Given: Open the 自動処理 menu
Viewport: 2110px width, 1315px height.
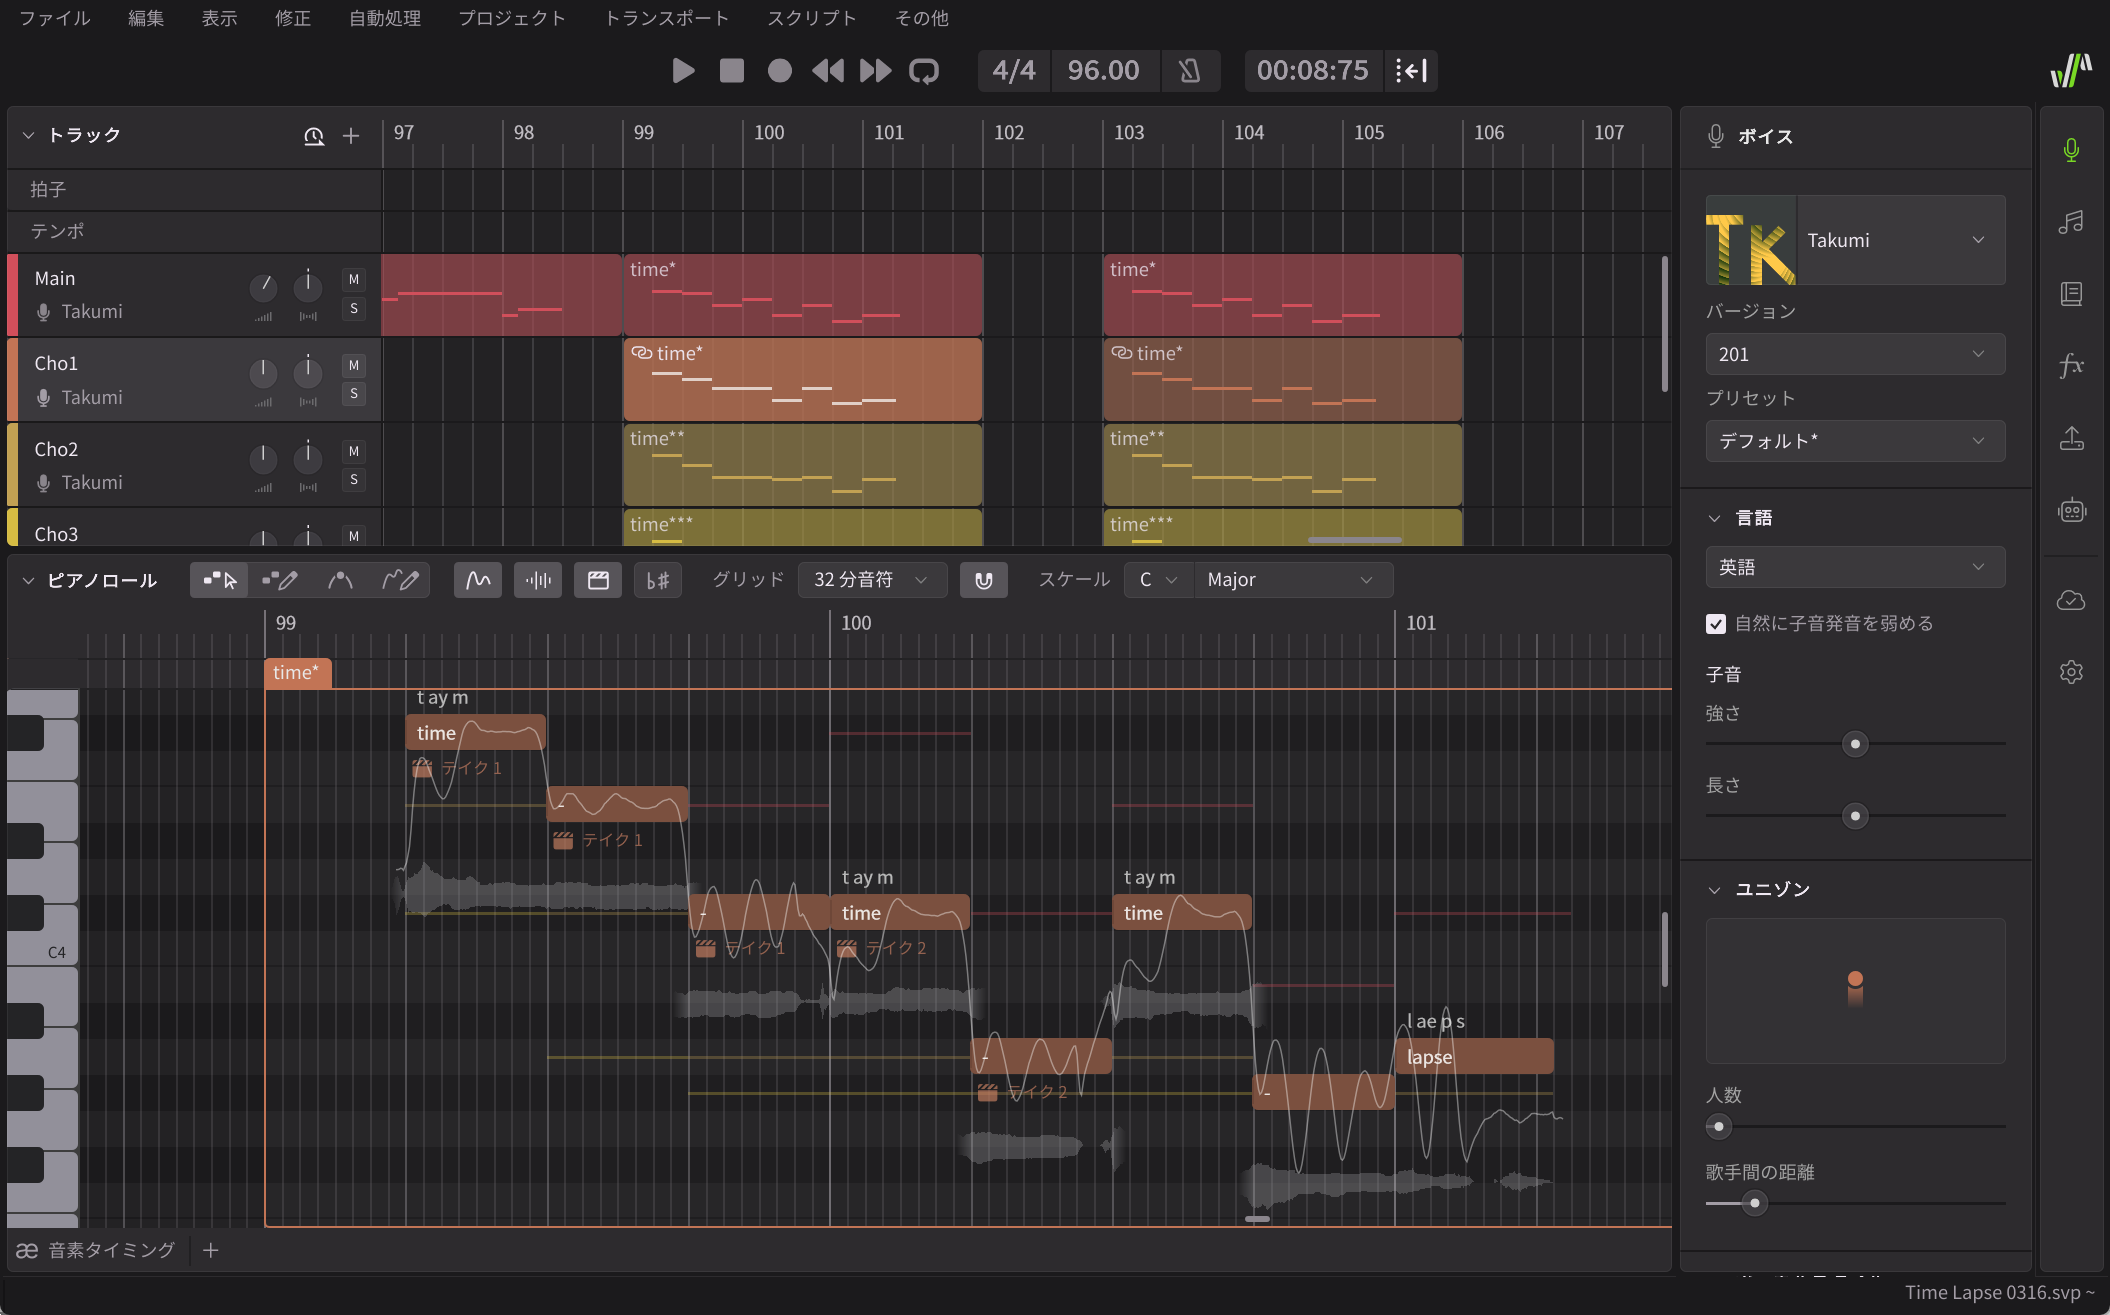Looking at the screenshot, I should (x=384, y=18).
